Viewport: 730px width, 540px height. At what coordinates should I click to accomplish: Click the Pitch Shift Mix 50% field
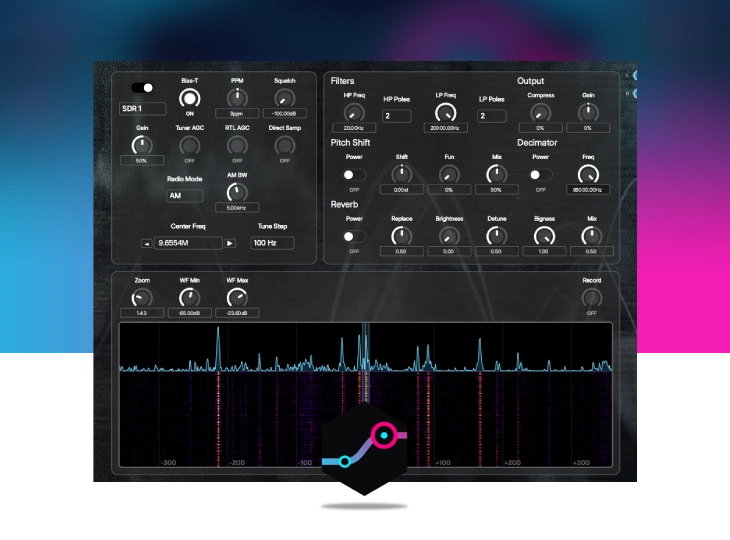[x=496, y=189]
